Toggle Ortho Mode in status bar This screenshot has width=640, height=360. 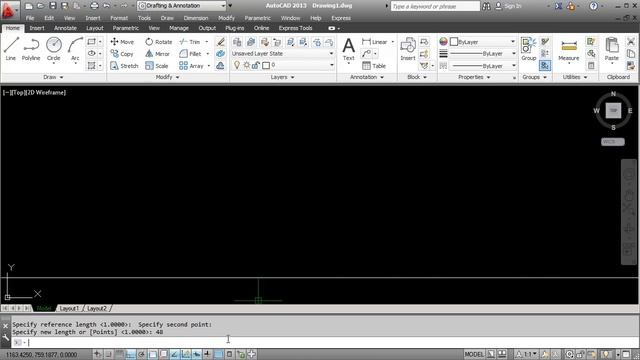[x=130, y=354]
